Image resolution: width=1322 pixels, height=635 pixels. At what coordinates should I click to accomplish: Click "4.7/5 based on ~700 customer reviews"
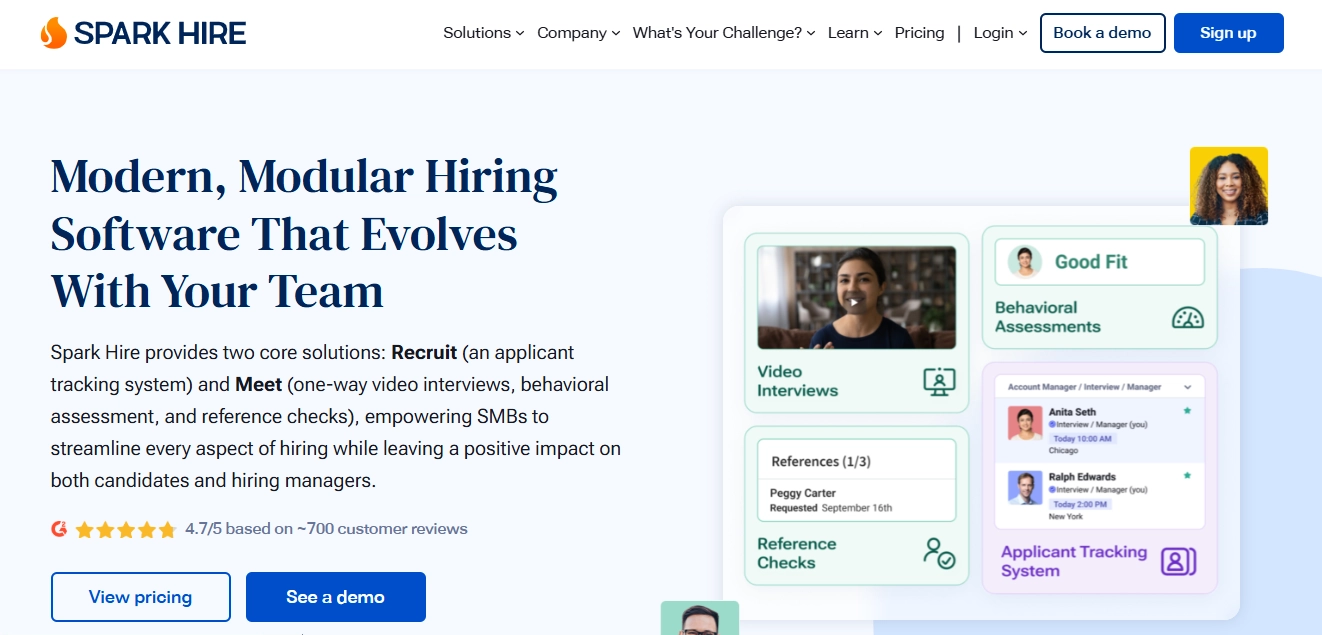click(x=326, y=529)
